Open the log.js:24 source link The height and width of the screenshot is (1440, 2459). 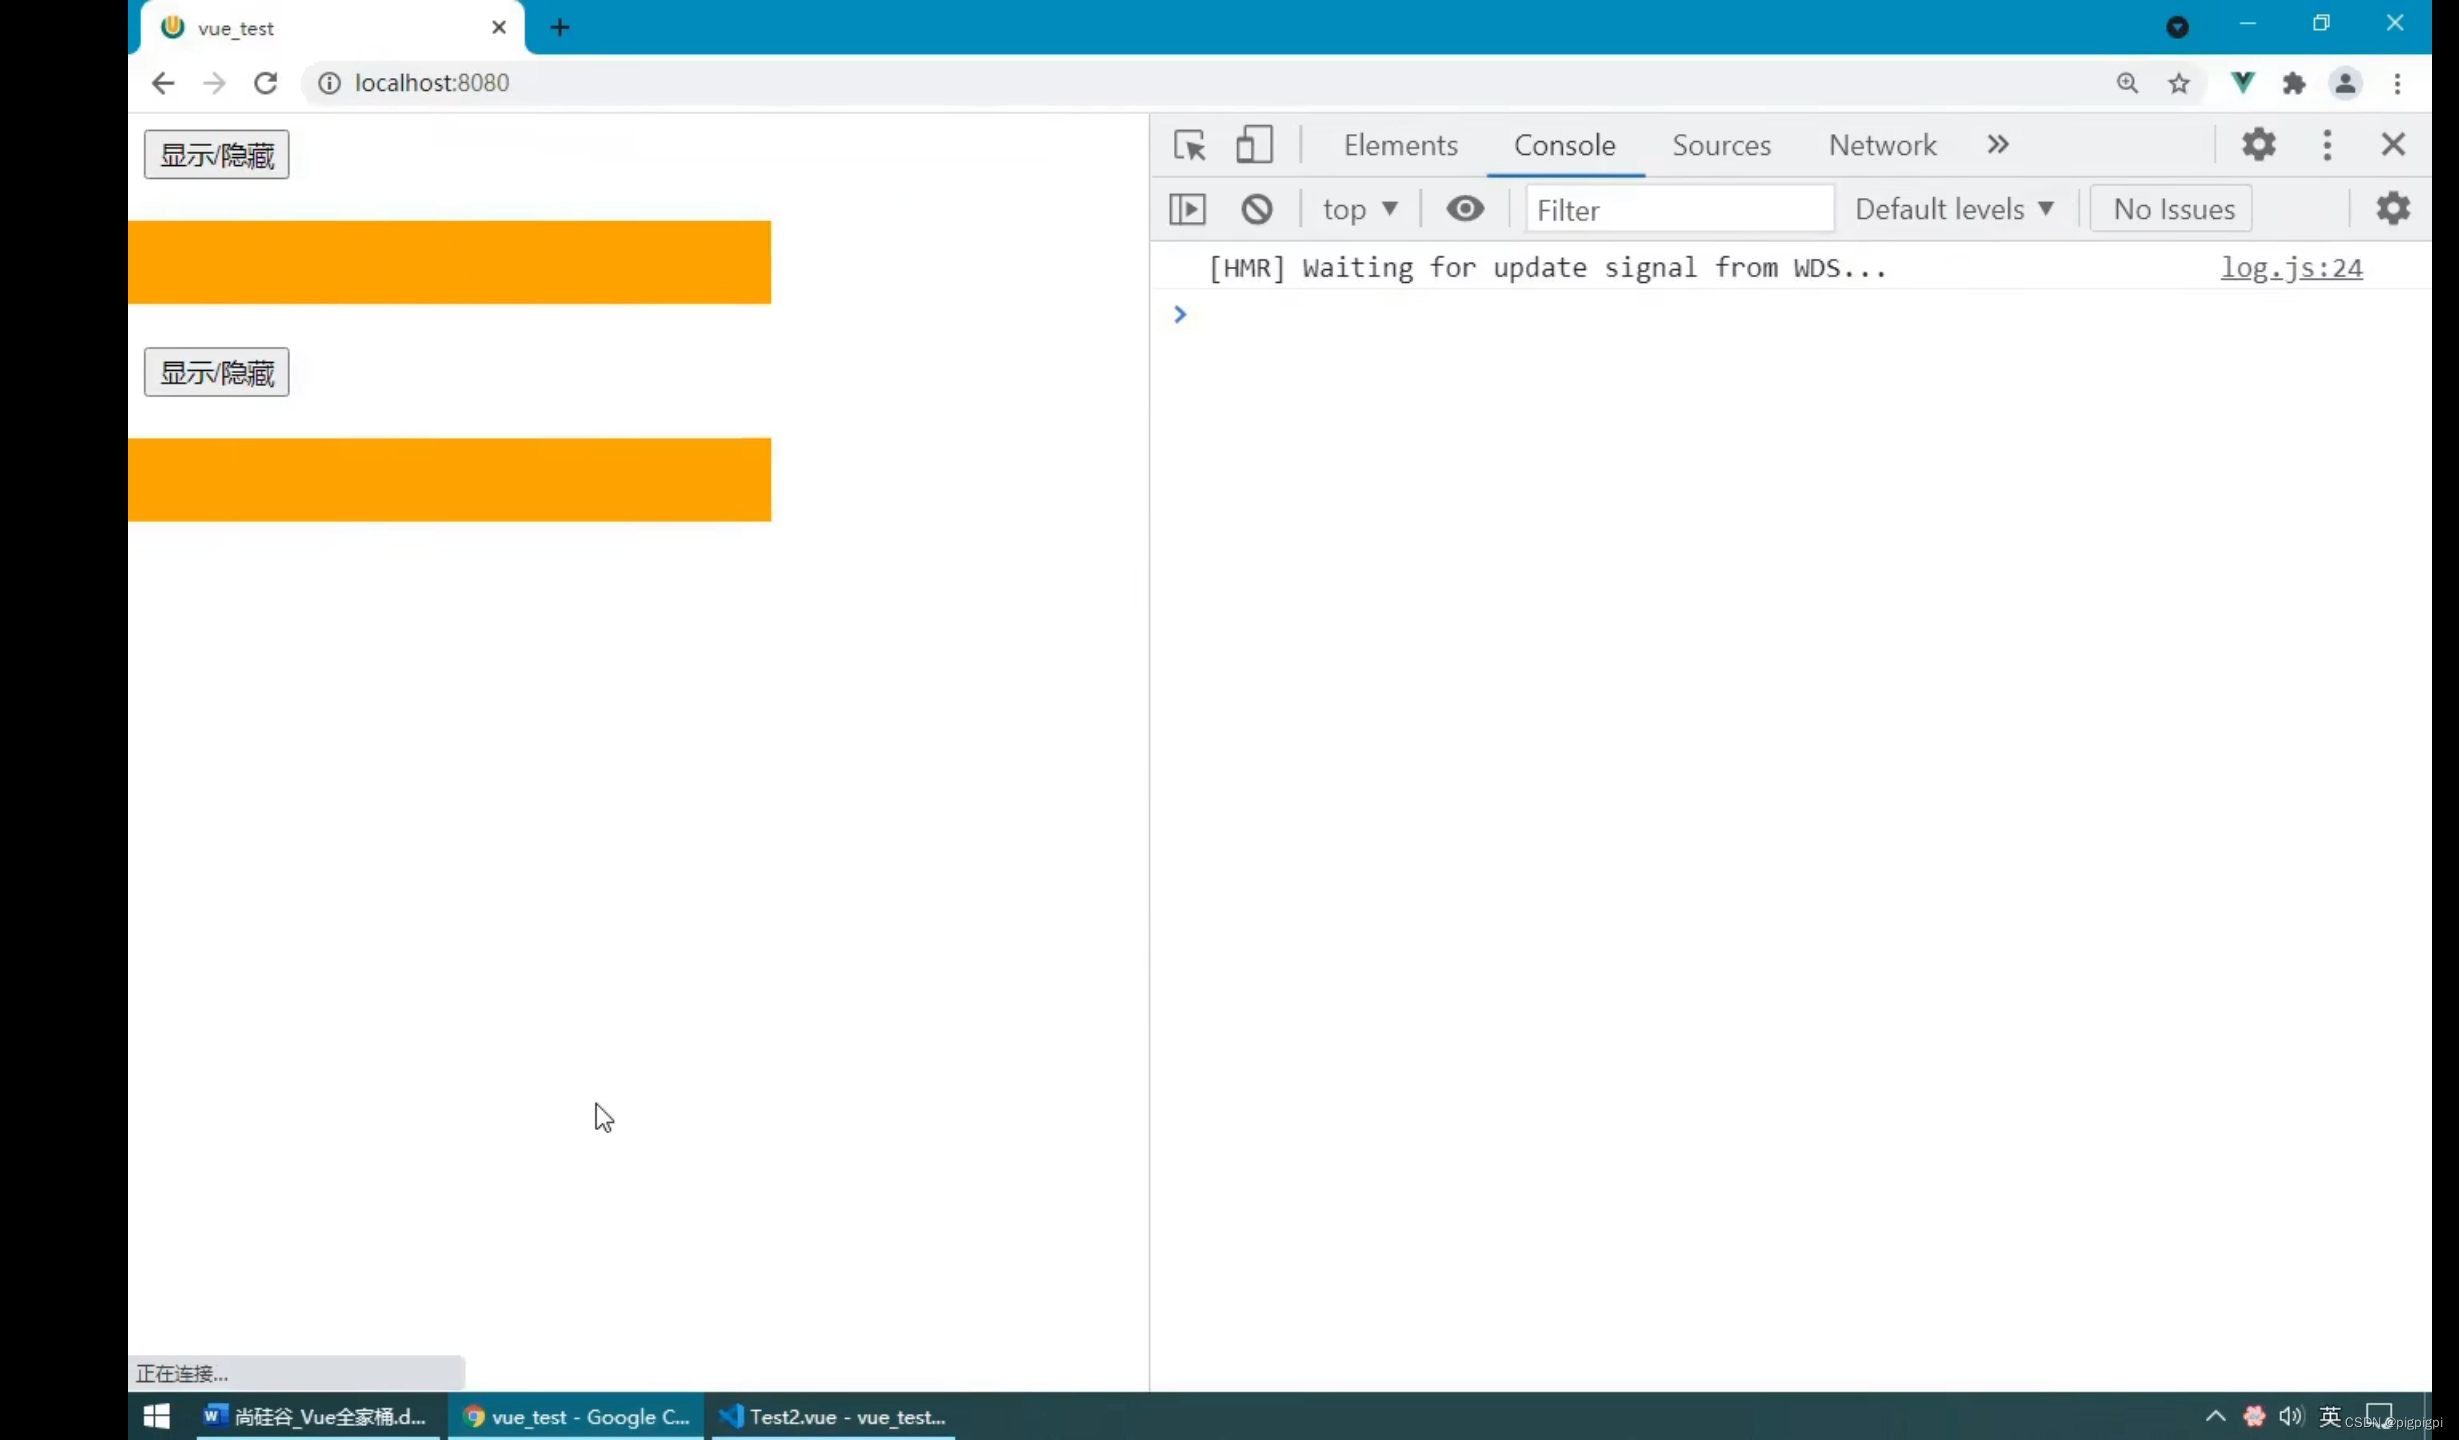(2291, 268)
